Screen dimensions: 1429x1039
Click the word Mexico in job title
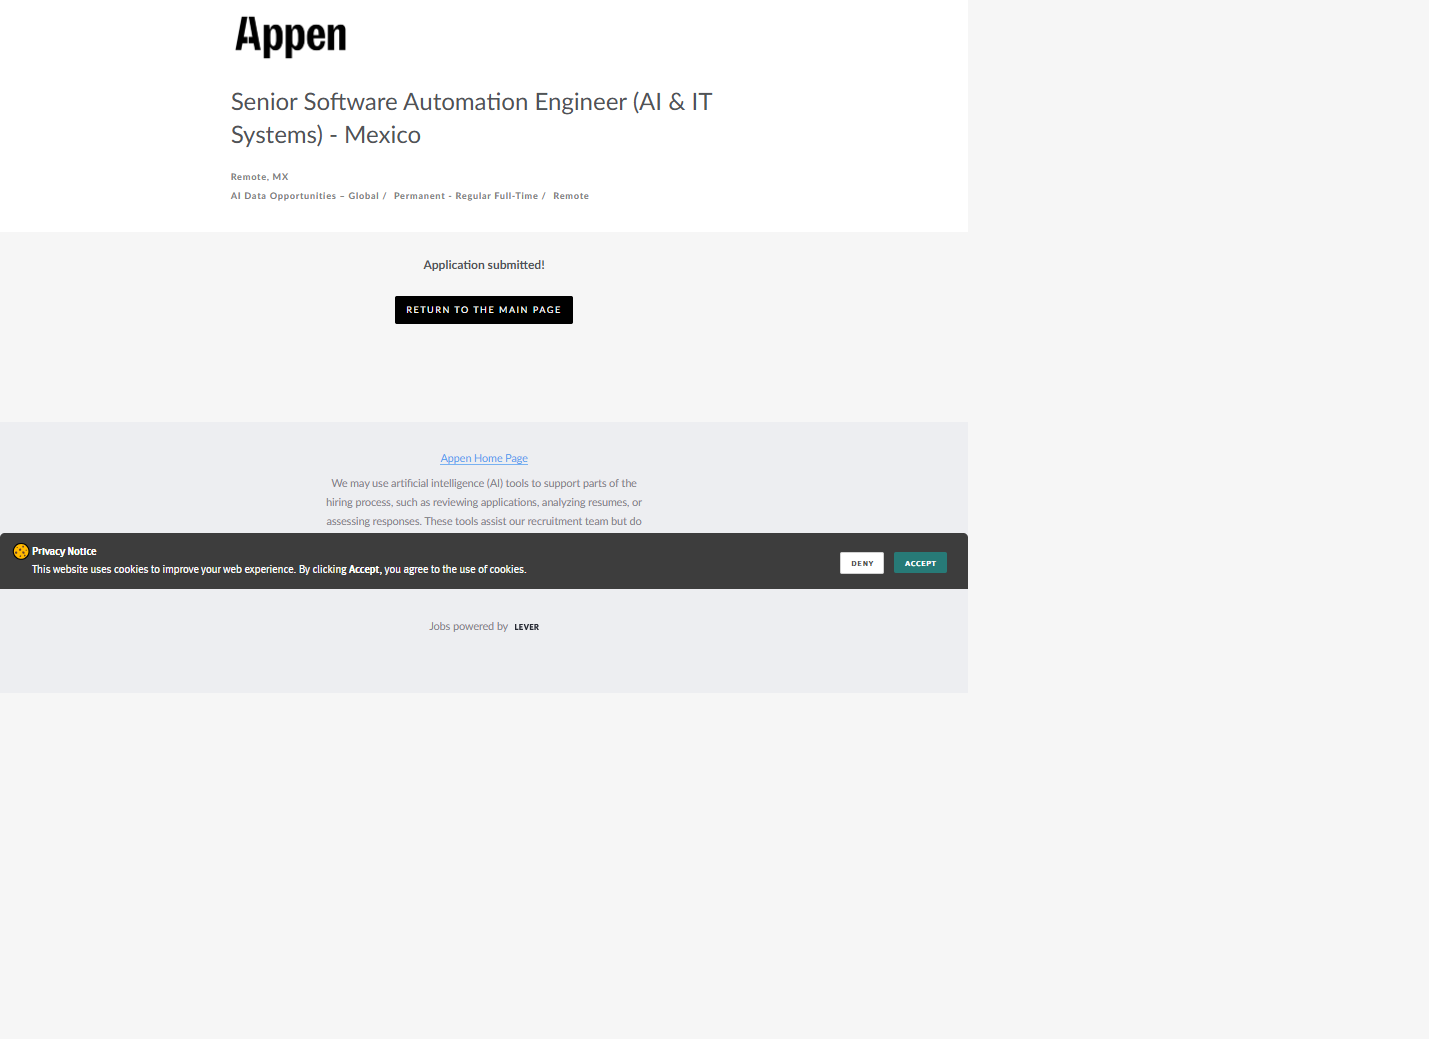(x=382, y=135)
